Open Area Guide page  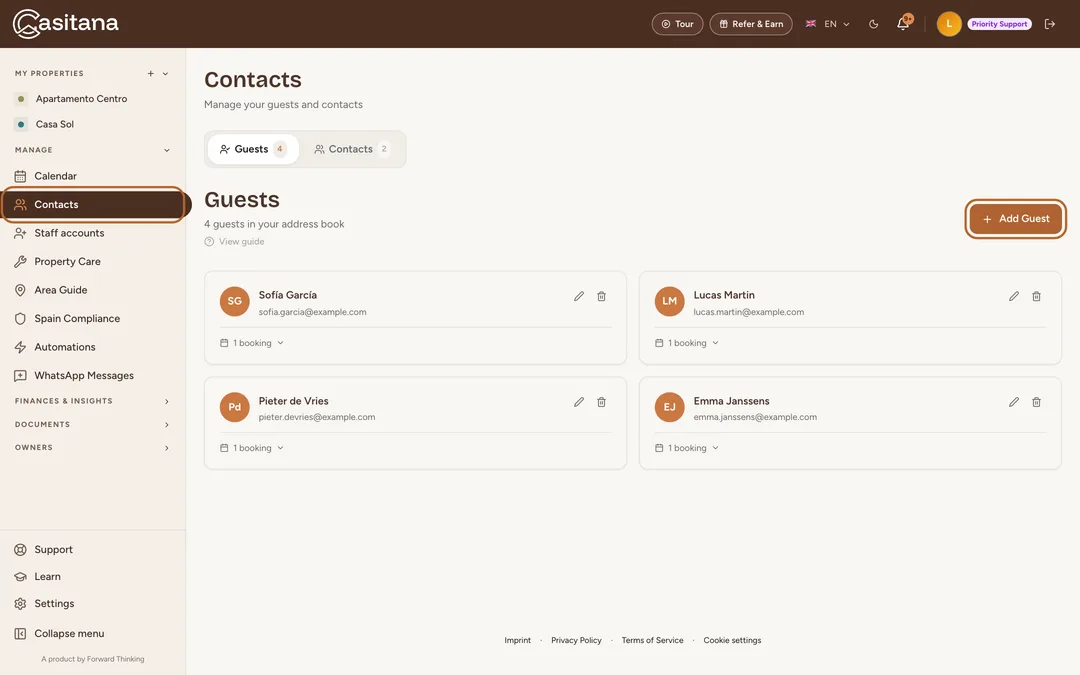click(x=92, y=290)
